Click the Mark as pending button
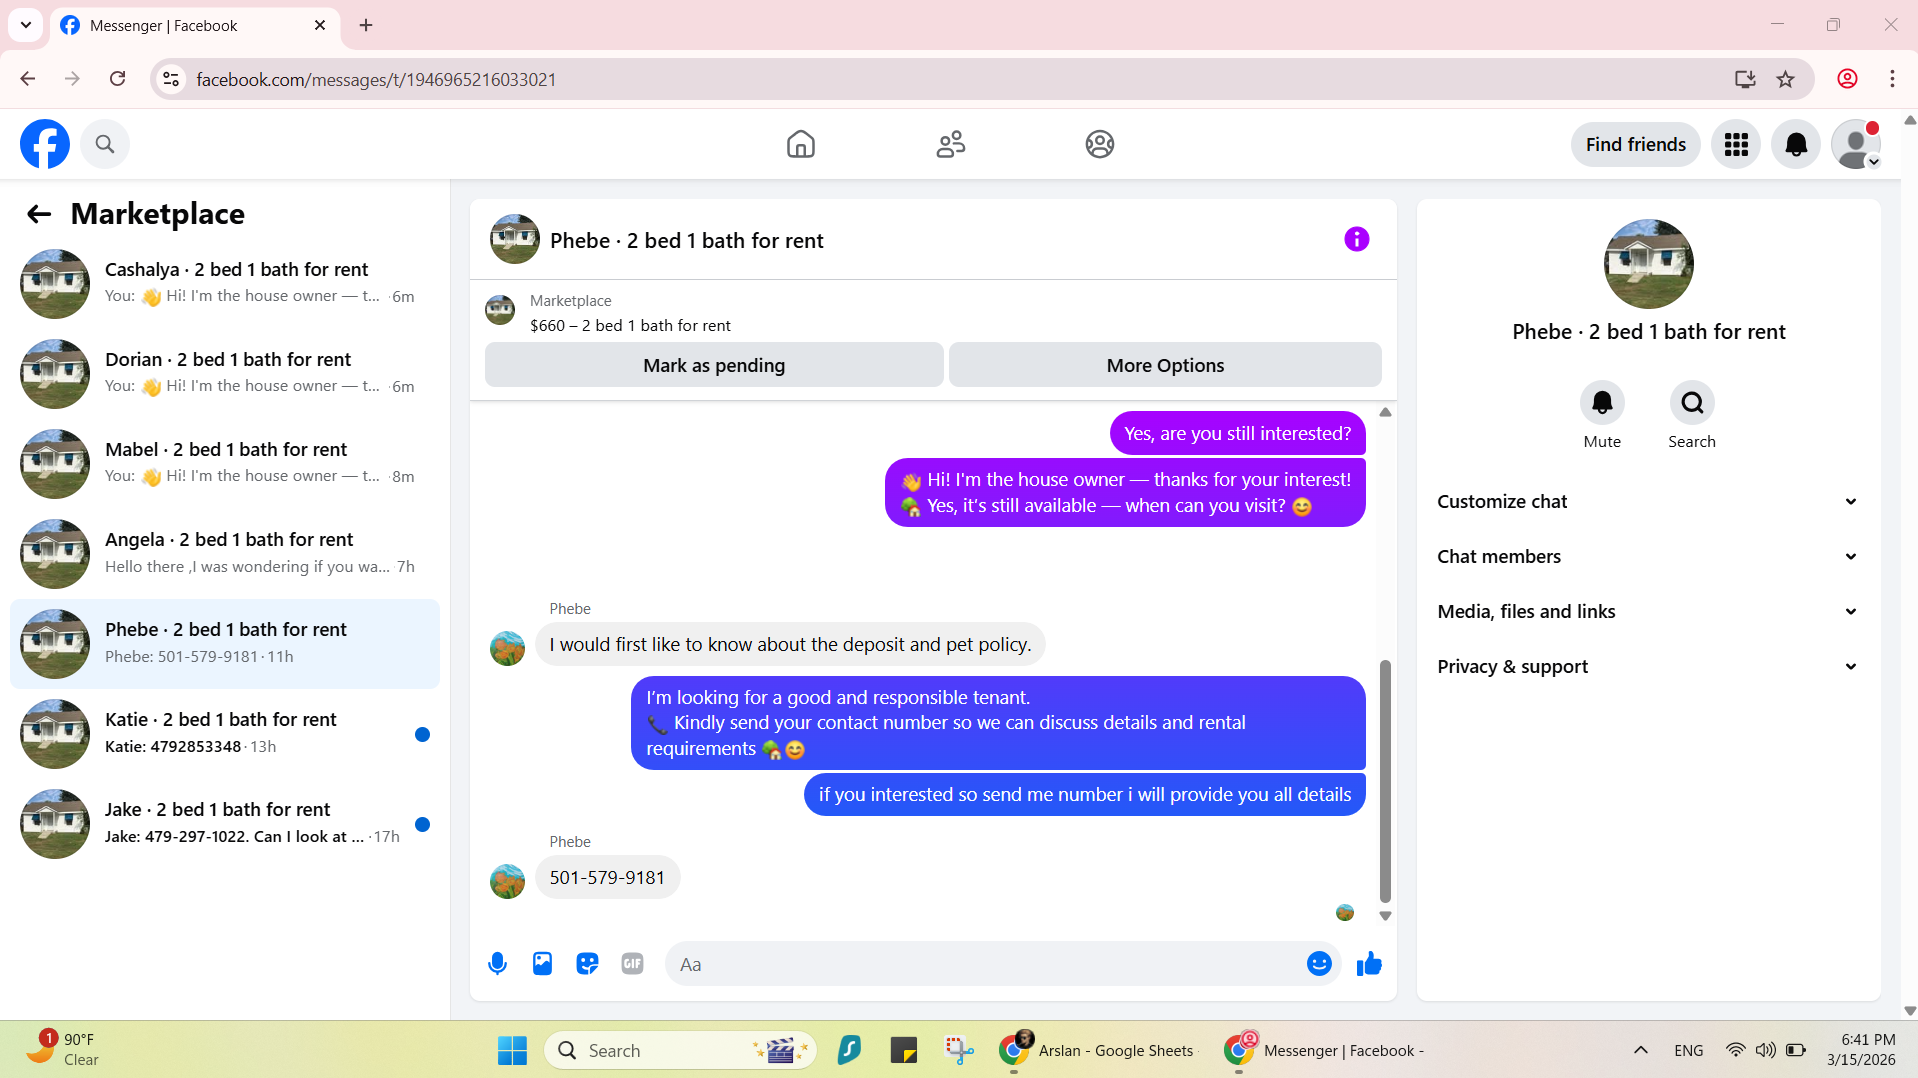The width and height of the screenshot is (1918, 1078). click(x=714, y=365)
